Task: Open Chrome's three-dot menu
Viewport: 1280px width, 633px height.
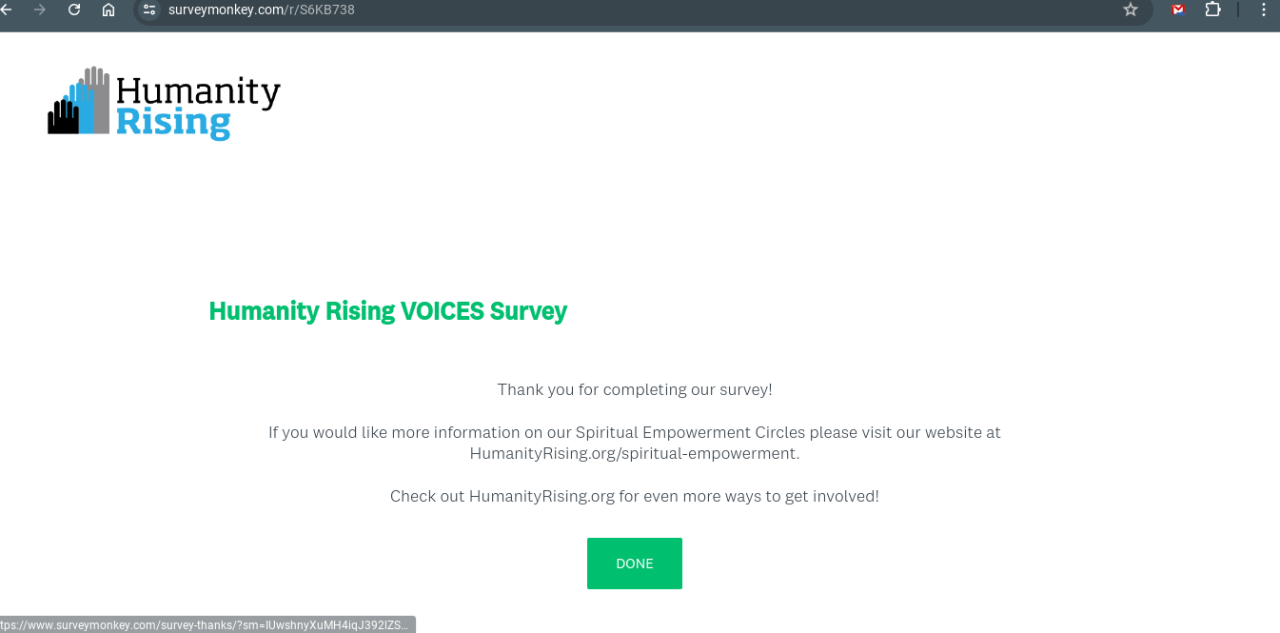Action: click(x=1263, y=10)
